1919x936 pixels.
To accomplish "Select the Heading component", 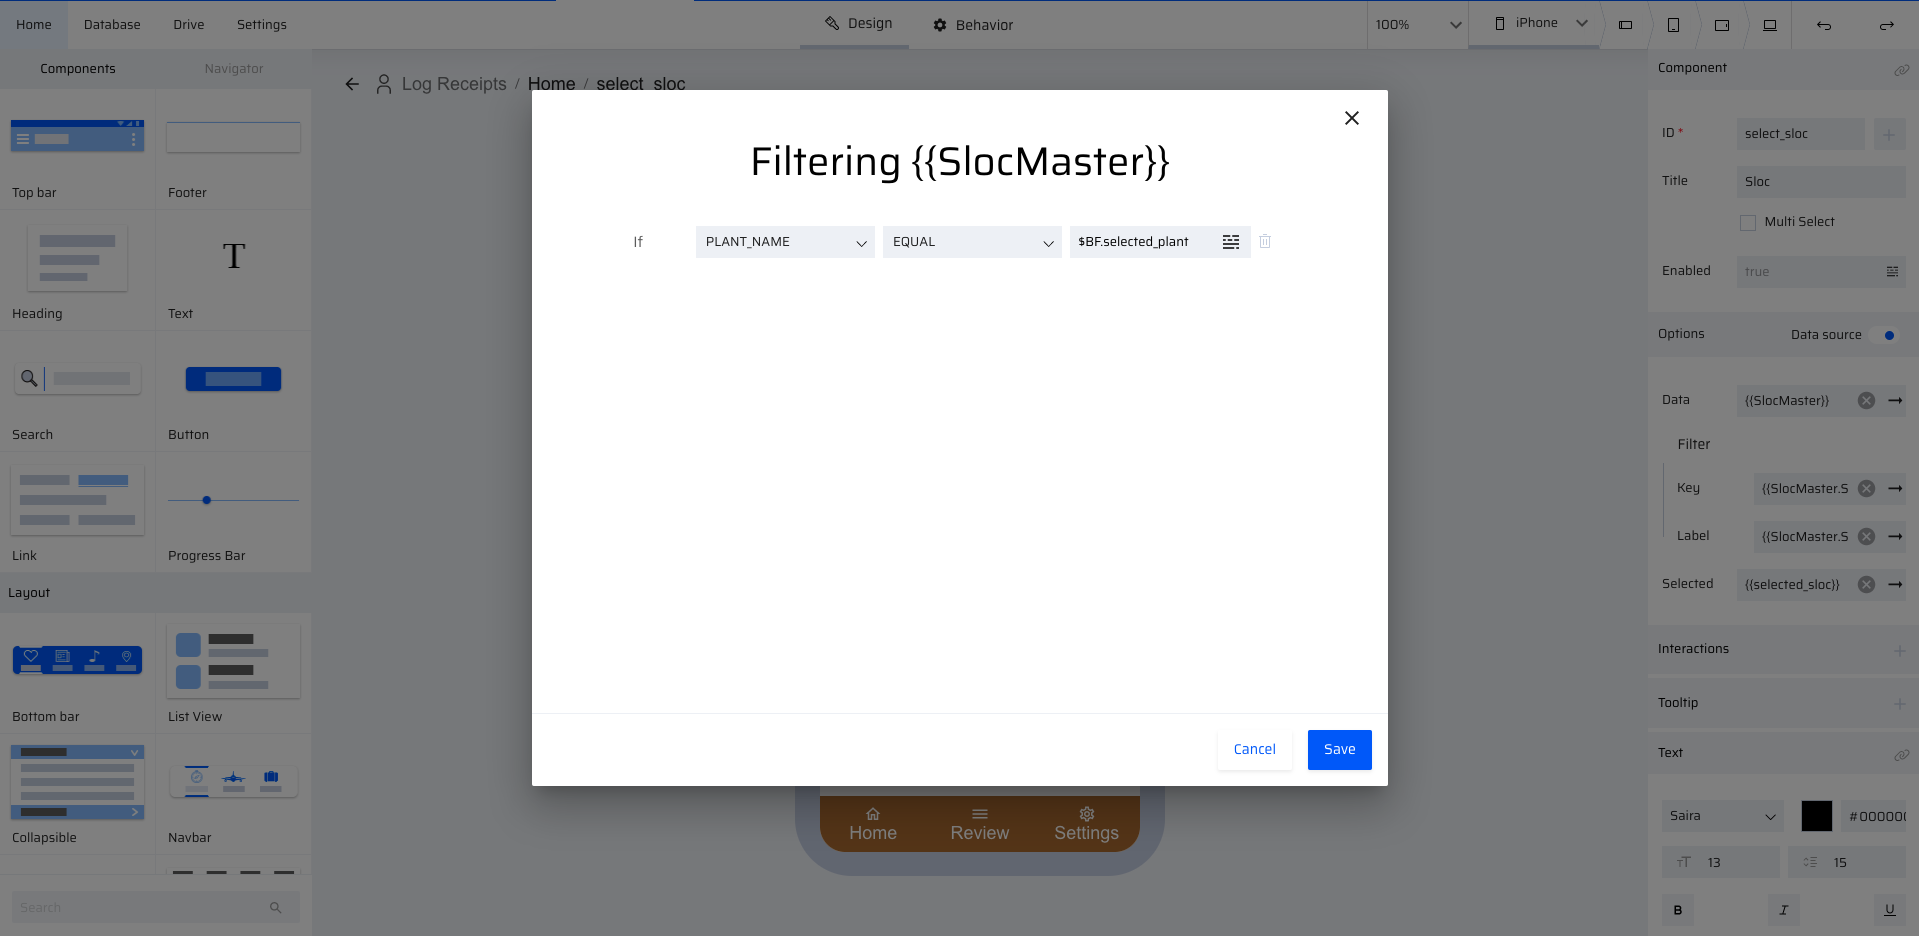I will coord(78,271).
